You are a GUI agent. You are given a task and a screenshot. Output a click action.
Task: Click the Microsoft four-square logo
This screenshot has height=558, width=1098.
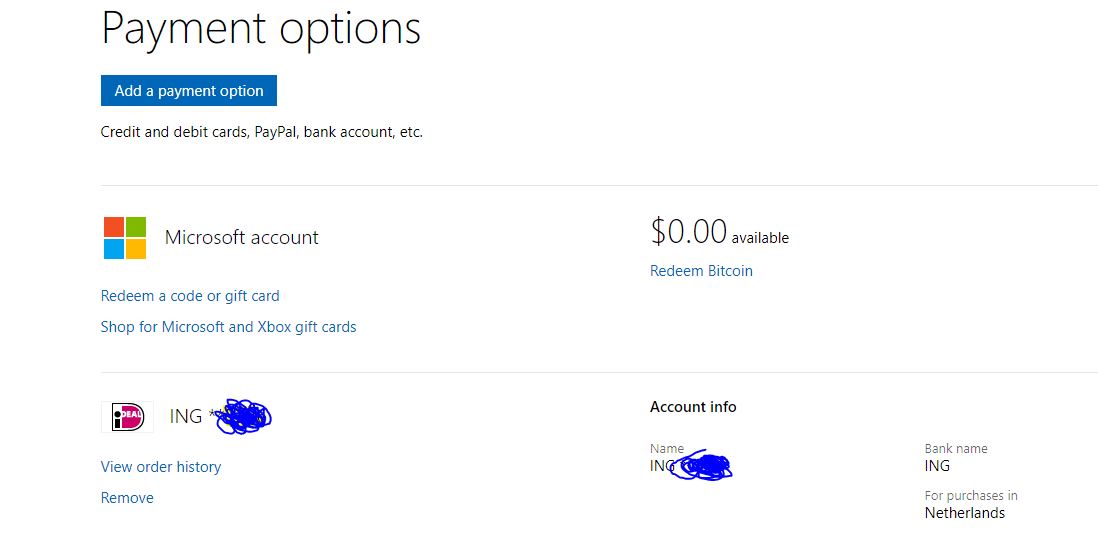coord(125,238)
